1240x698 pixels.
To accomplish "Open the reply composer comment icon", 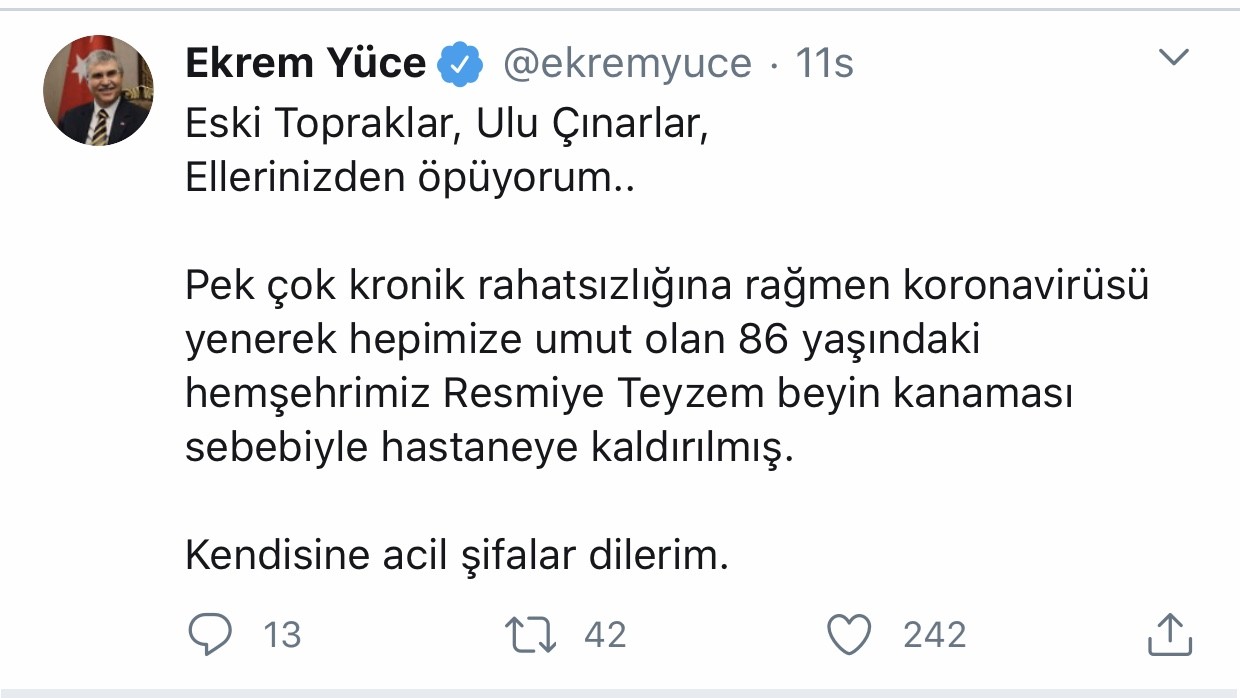I will coord(210,632).
